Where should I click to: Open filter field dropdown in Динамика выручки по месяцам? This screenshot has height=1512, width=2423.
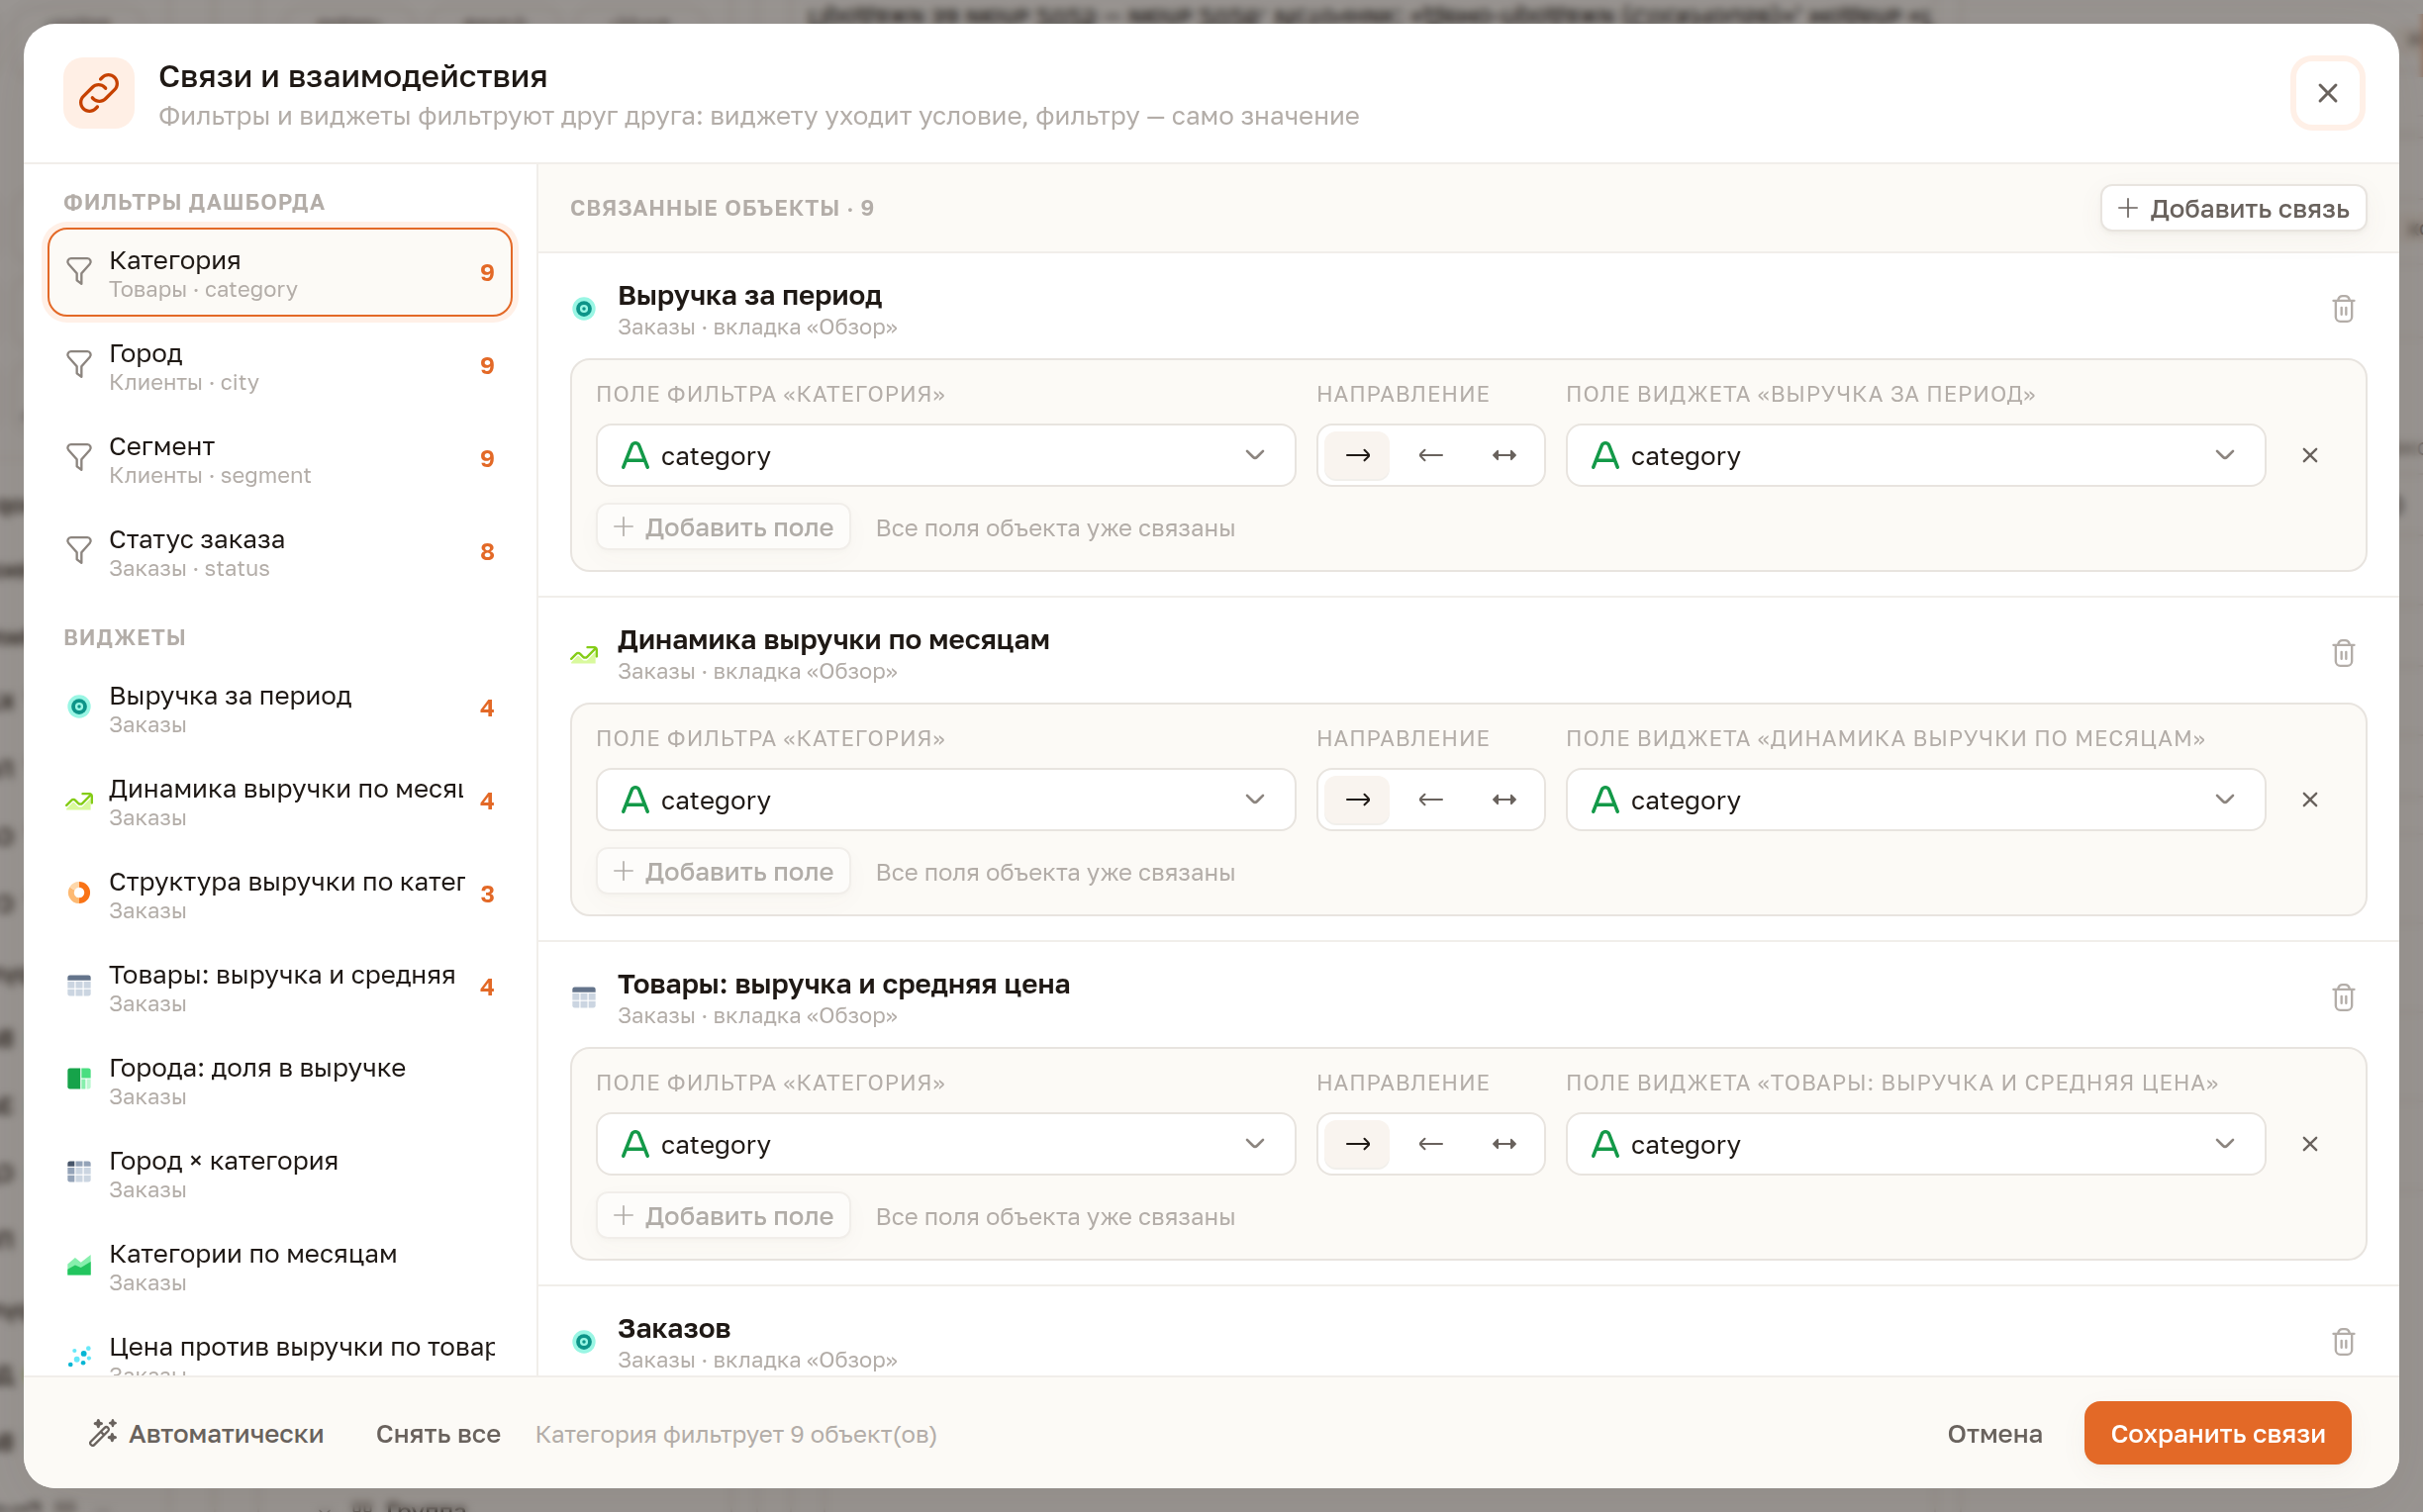click(x=945, y=799)
